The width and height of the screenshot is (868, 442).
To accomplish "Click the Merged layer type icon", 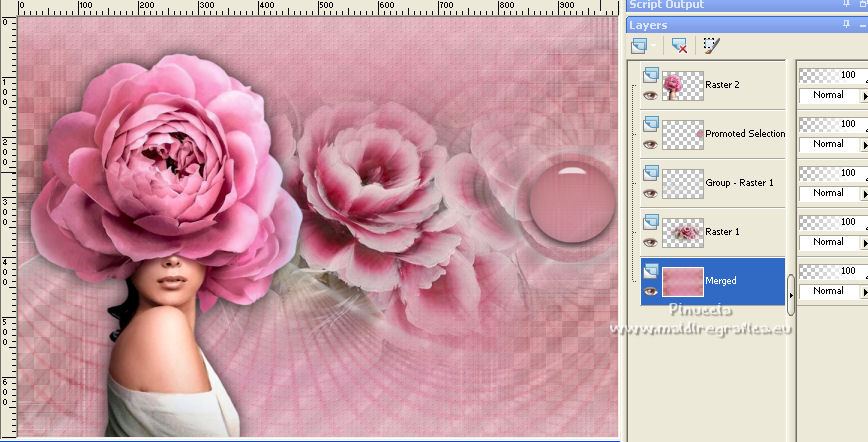I will point(651,270).
